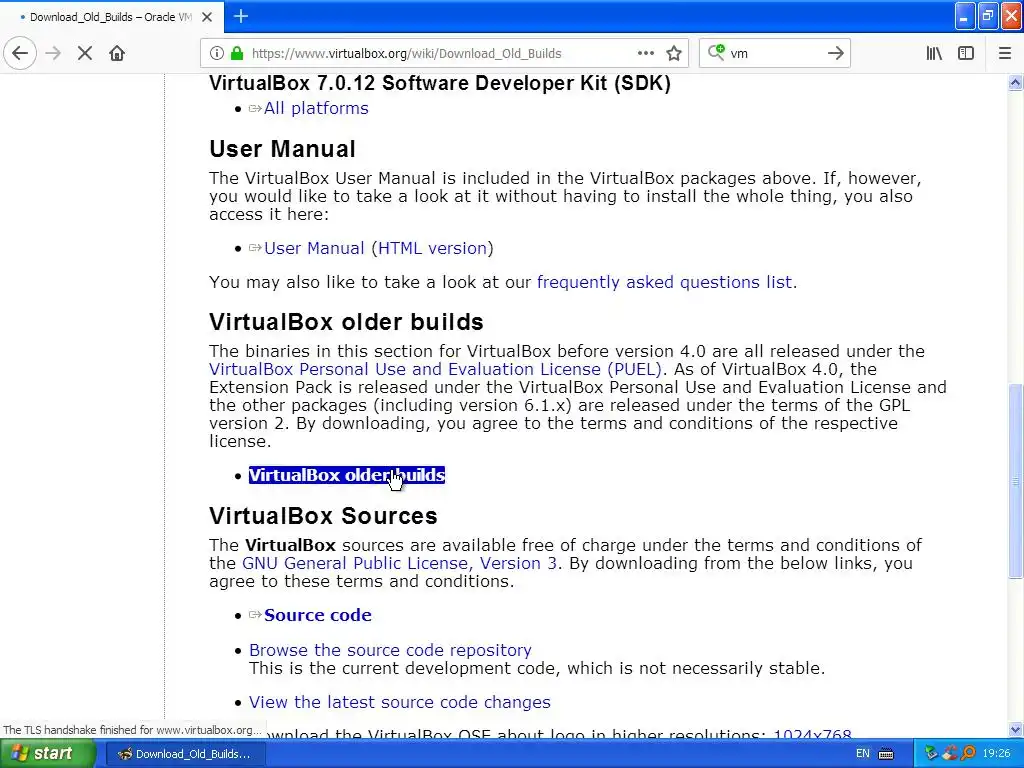The width and height of the screenshot is (1024, 768).
Task: Open All platforms SDK link
Action: (316, 108)
